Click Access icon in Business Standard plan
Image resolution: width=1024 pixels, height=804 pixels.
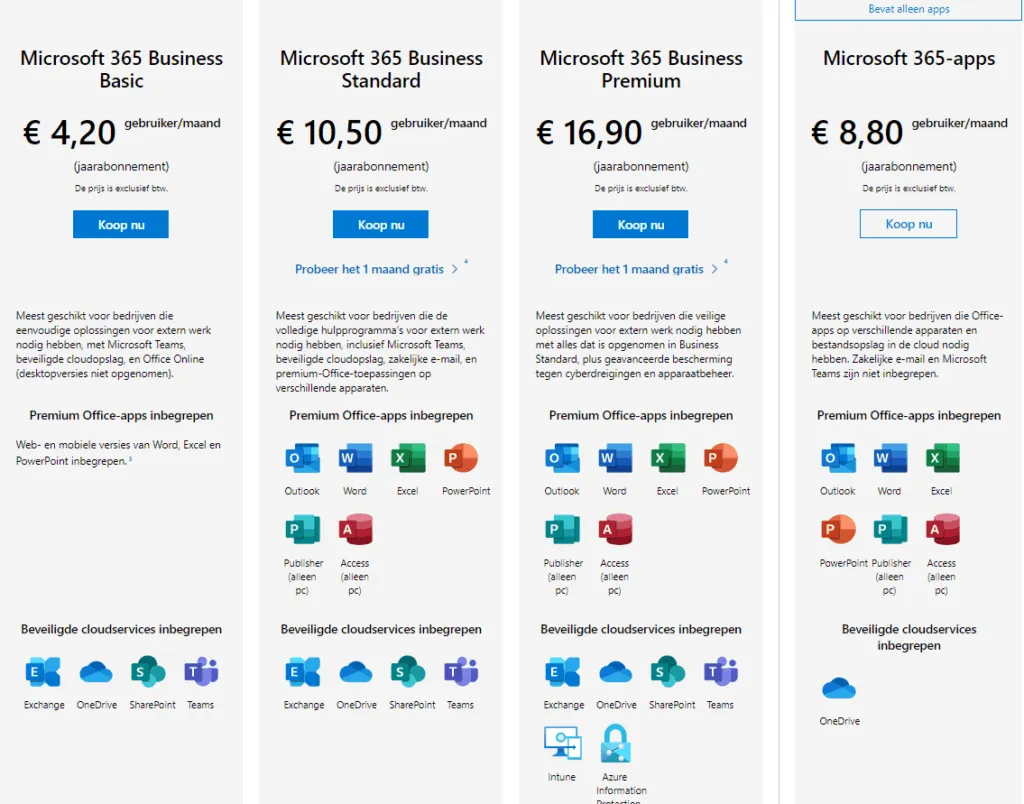point(355,530)
